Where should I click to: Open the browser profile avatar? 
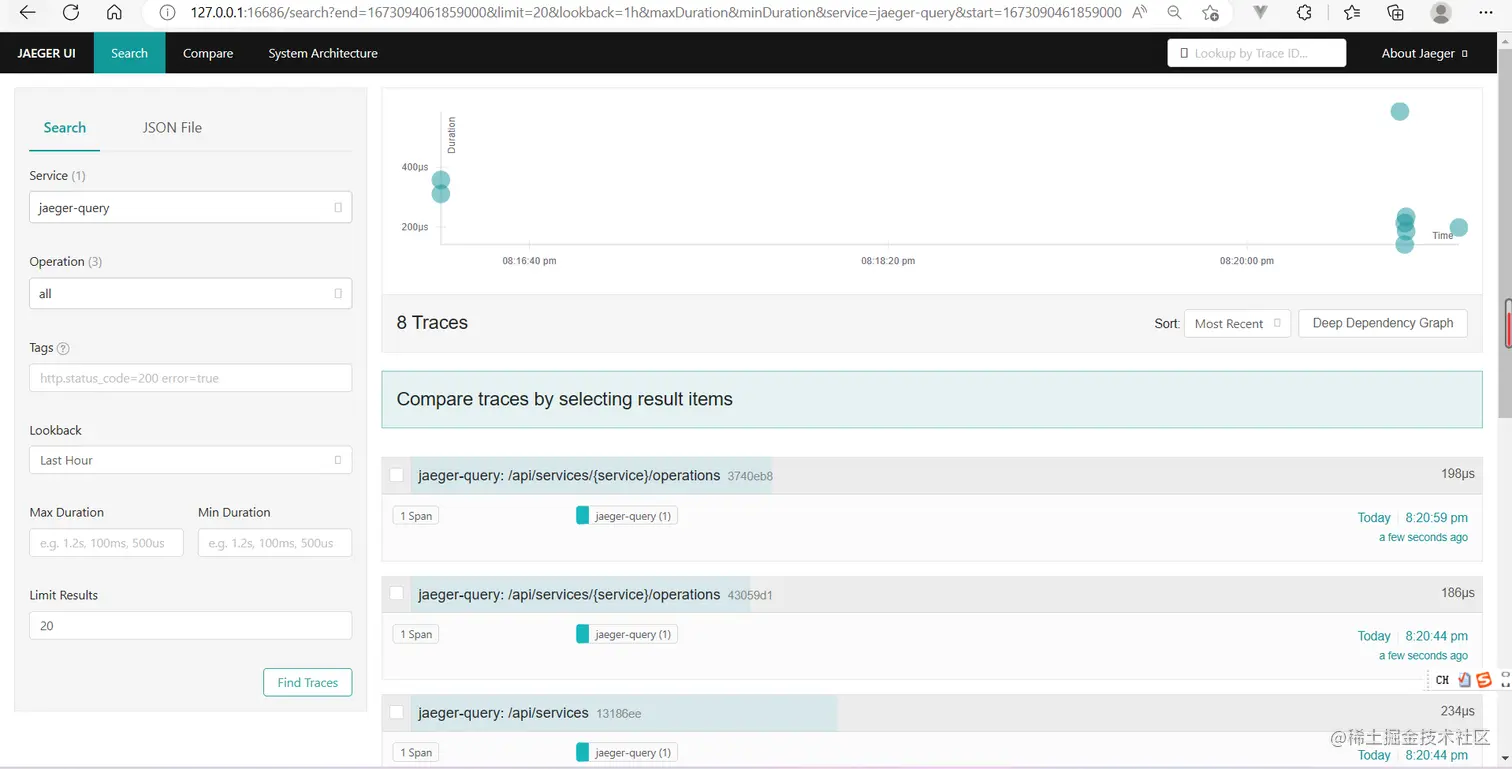click(1441, 13)
